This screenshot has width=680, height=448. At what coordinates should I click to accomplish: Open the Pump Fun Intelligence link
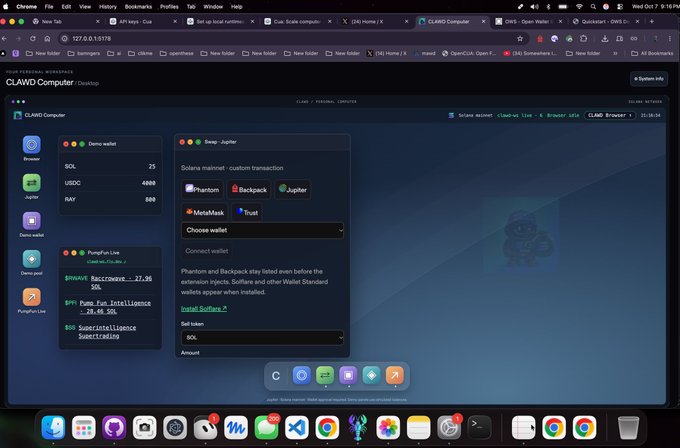(x=115, y=307)
